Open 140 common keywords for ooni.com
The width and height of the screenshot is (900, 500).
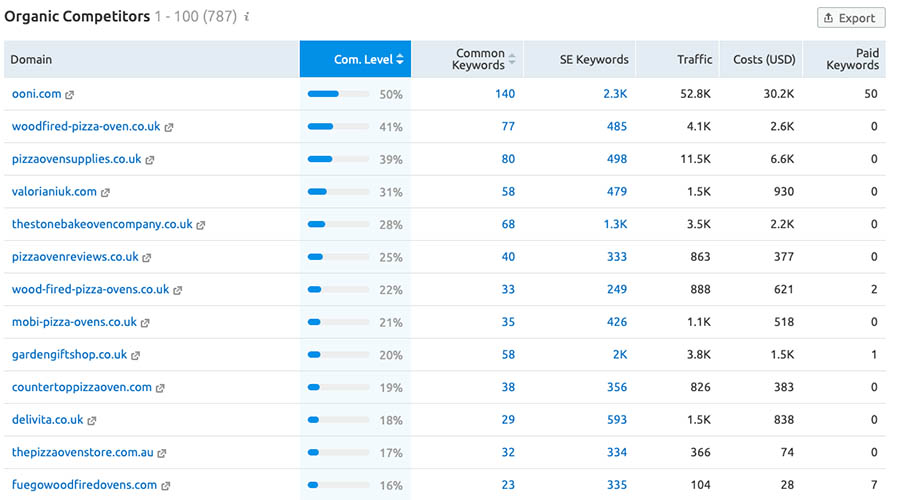505,94
